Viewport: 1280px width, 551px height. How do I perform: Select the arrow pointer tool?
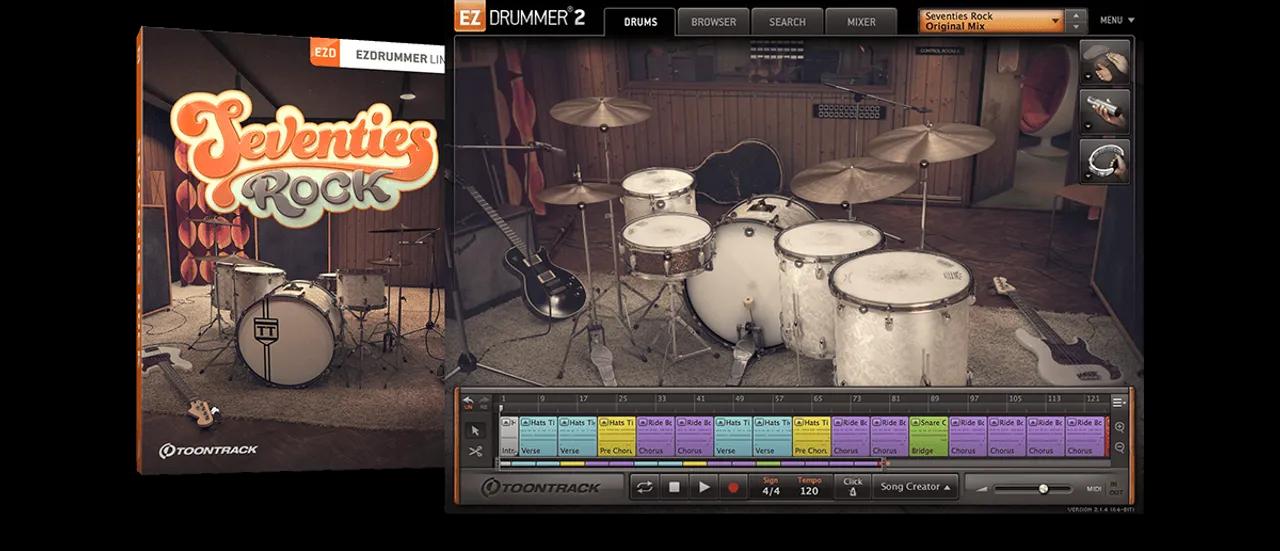click(x=475, y=430)
